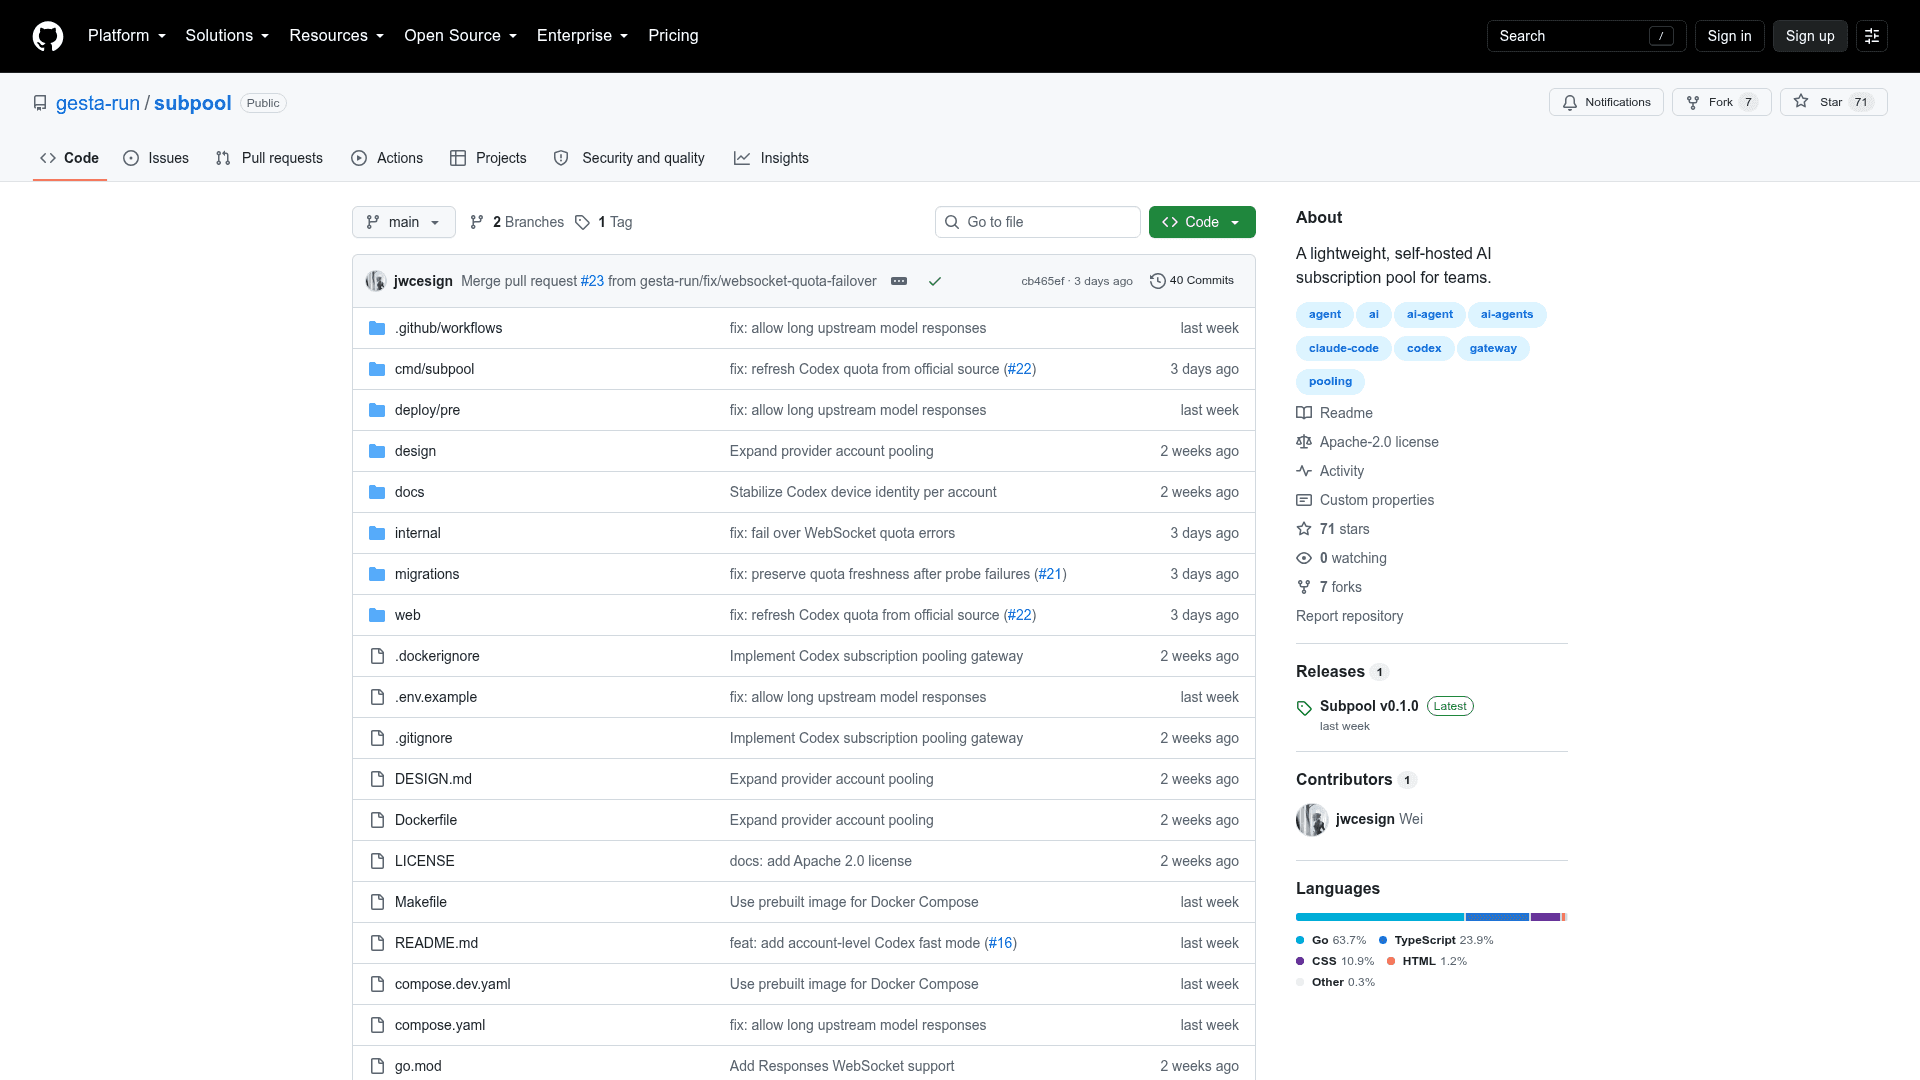Click the TypeScript segment of language bar
1920x1080 pixels.
[1497, 917]
